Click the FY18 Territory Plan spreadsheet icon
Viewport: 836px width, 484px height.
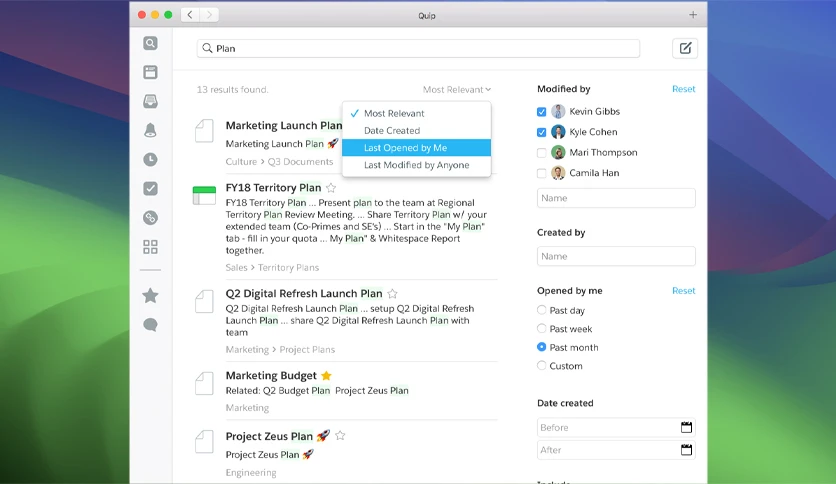204,195
